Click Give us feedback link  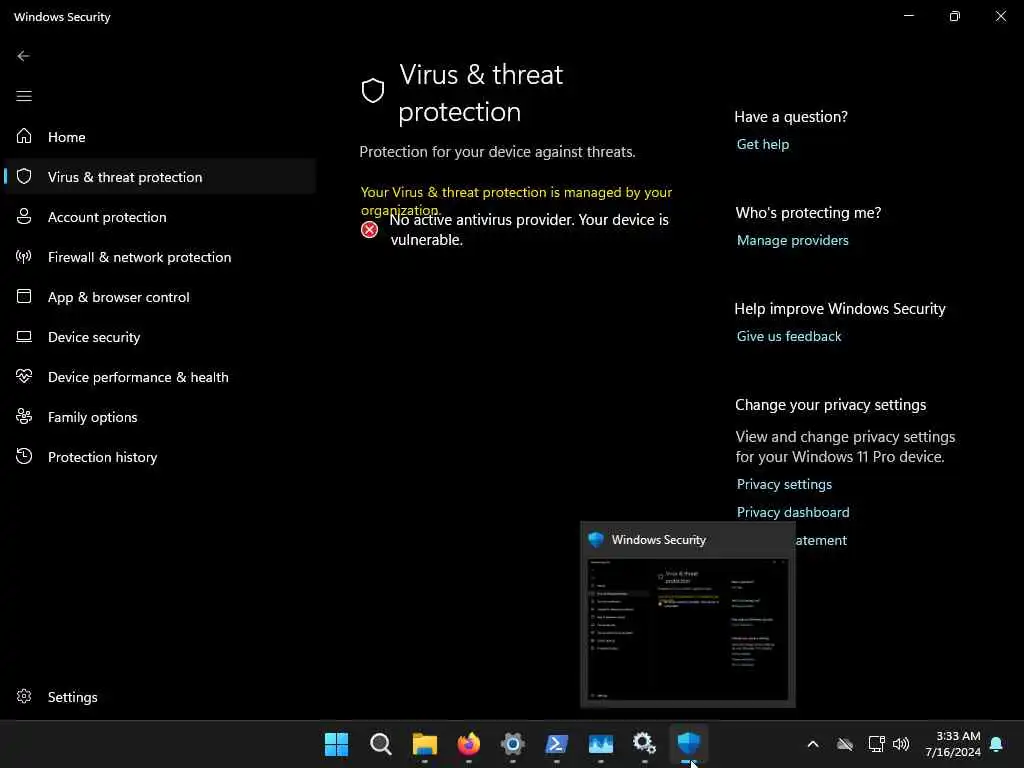789,336
